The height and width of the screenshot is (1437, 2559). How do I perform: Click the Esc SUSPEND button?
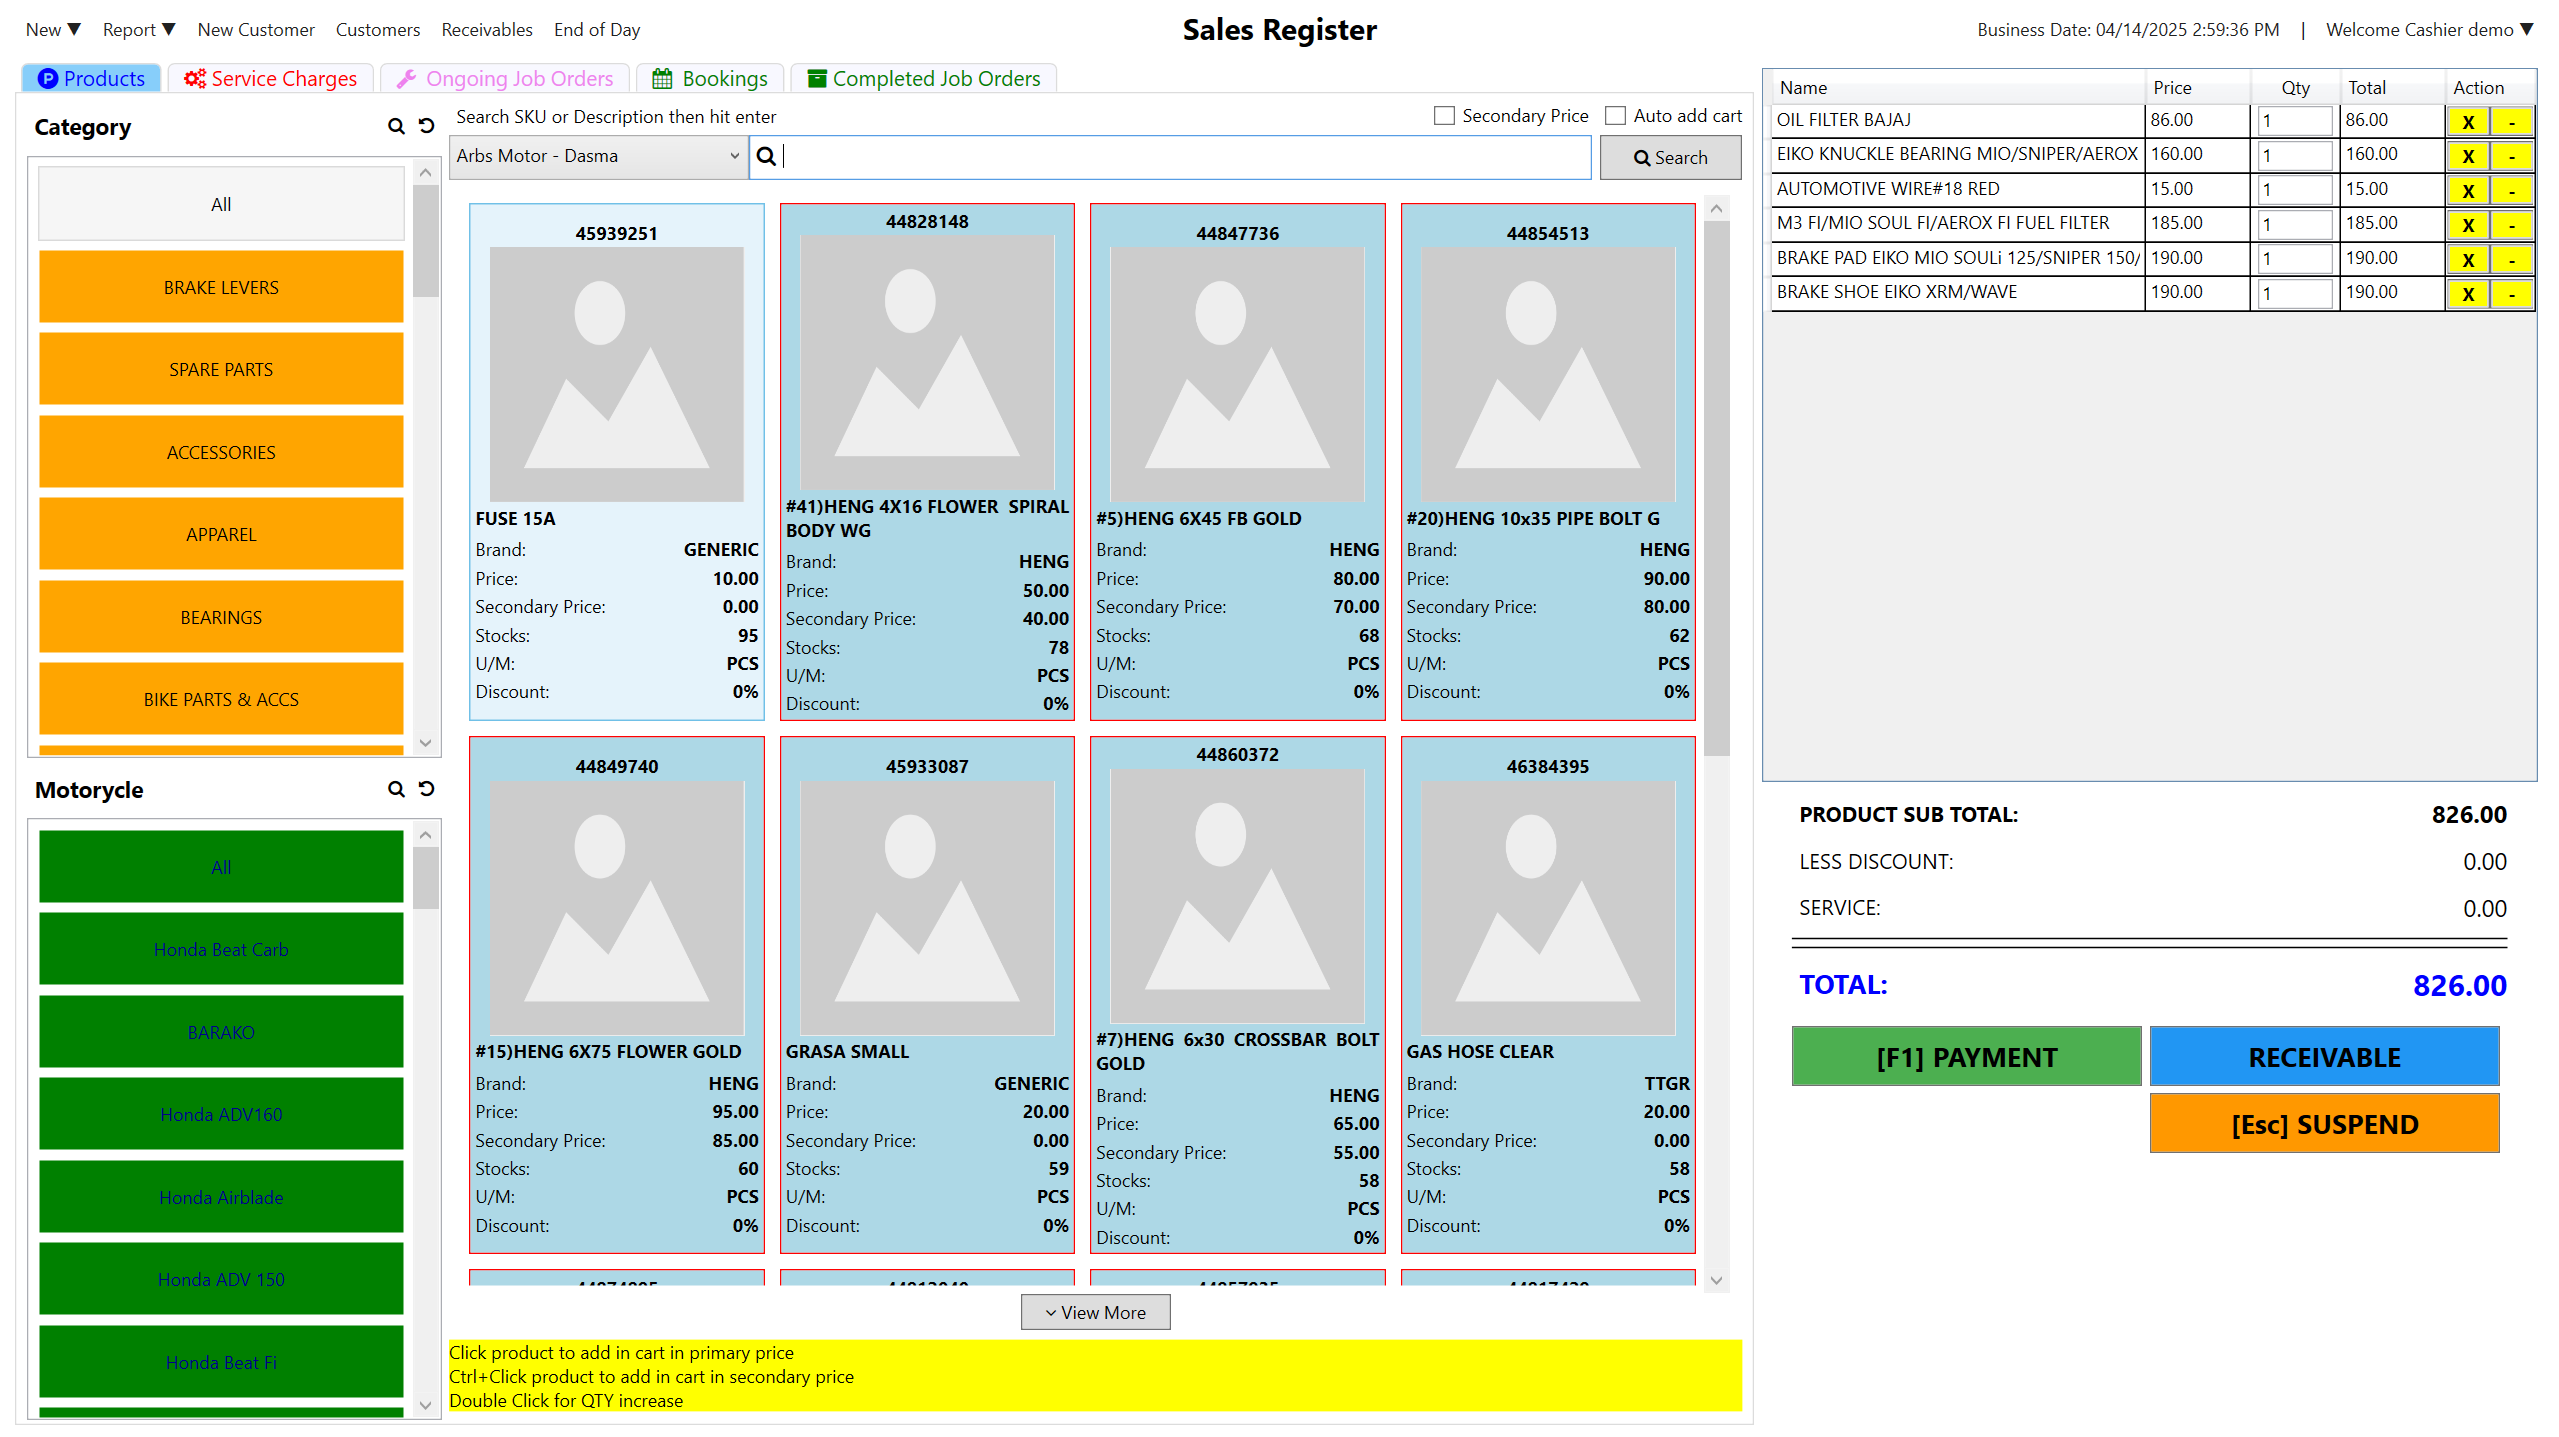tap(2323, 1124)
